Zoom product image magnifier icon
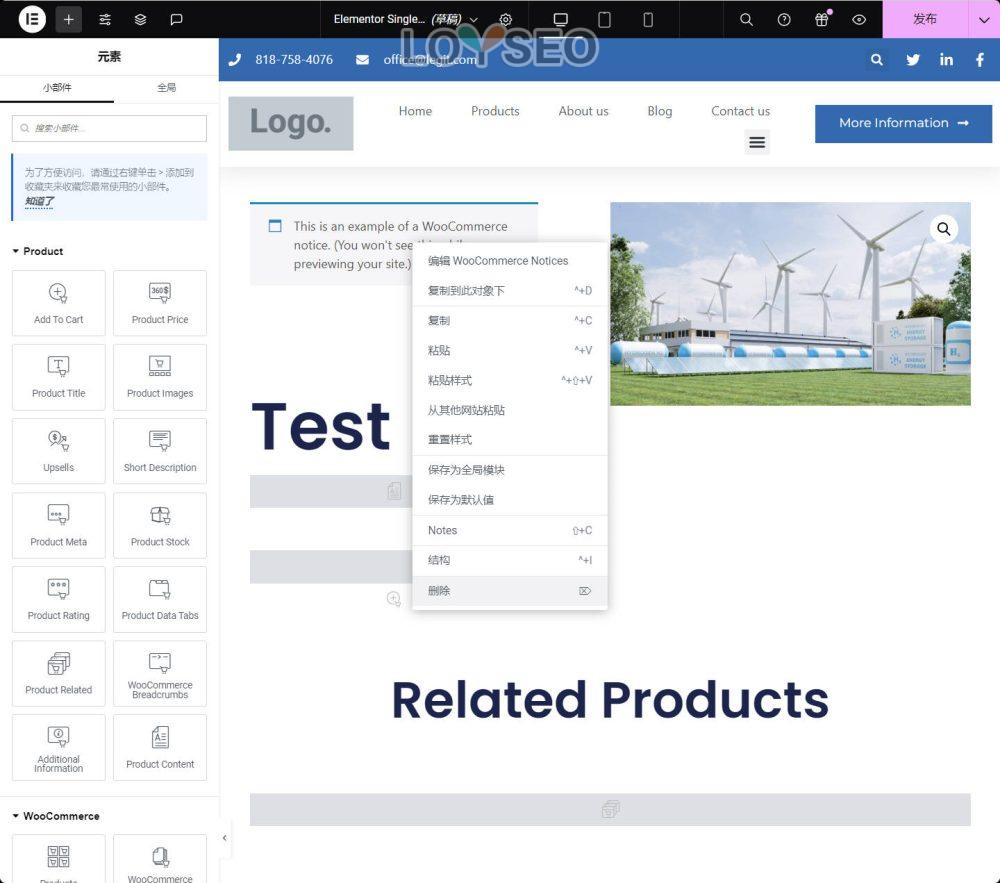The height and width of the screenshot is (883, 1000). tap(944, 229)
